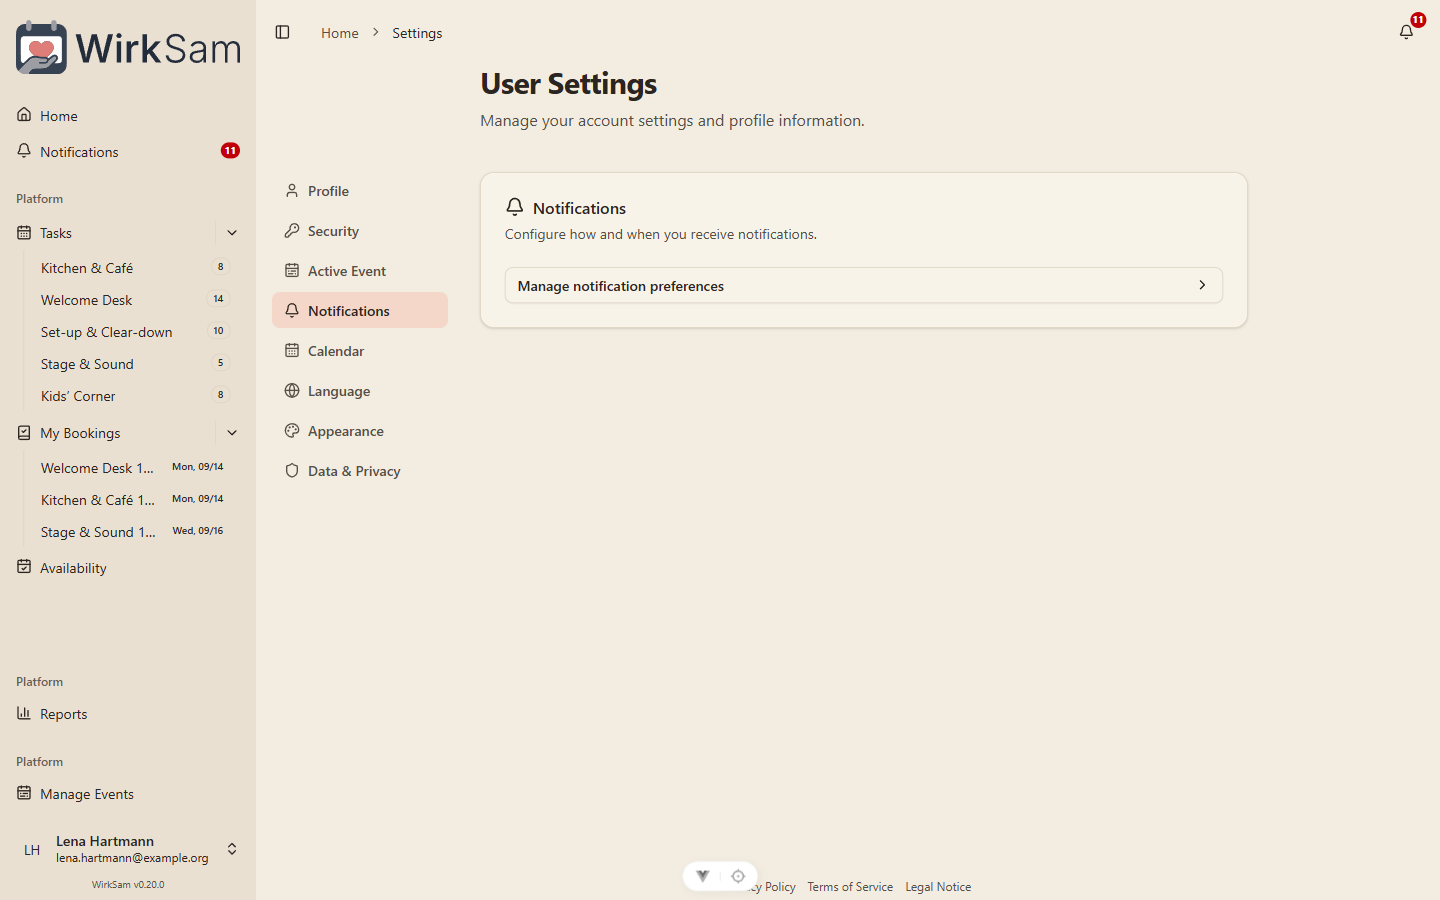The width and height of the screenshot is (1440, 900).
Task: Click the My Bookings label
Action: click(80, 433)
